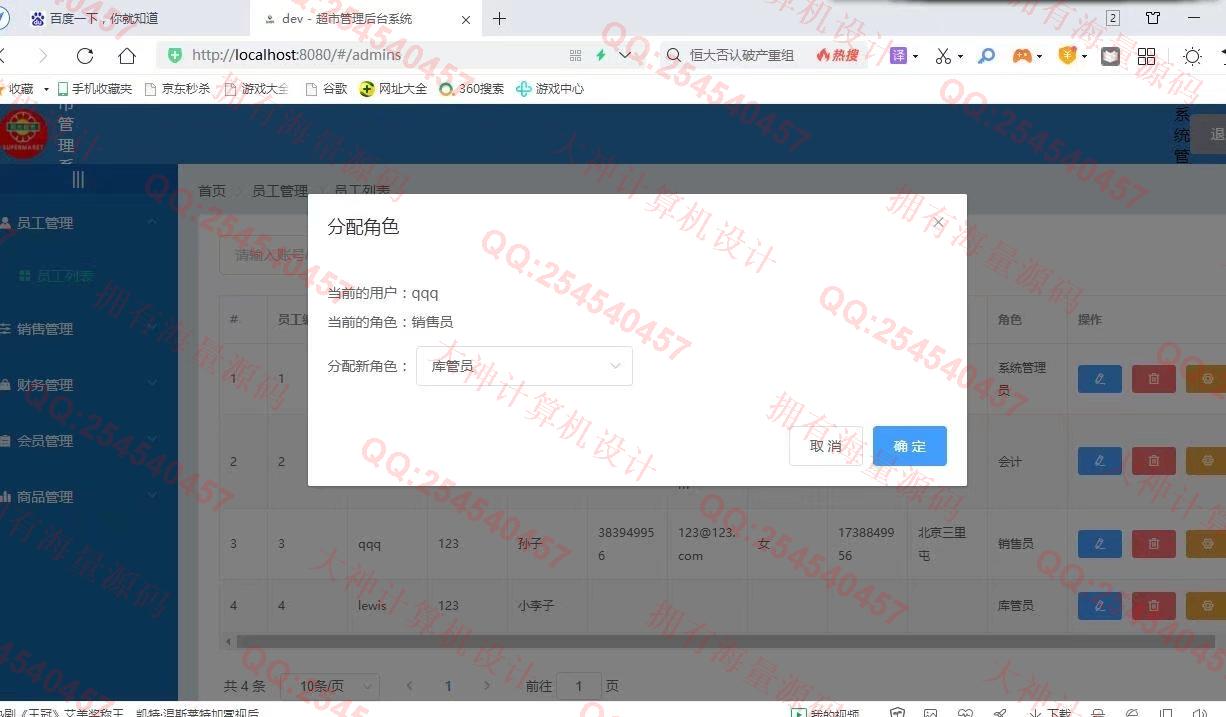
Task: Expand the 会员管理 sidebar menu
Action: coord(89,441)
